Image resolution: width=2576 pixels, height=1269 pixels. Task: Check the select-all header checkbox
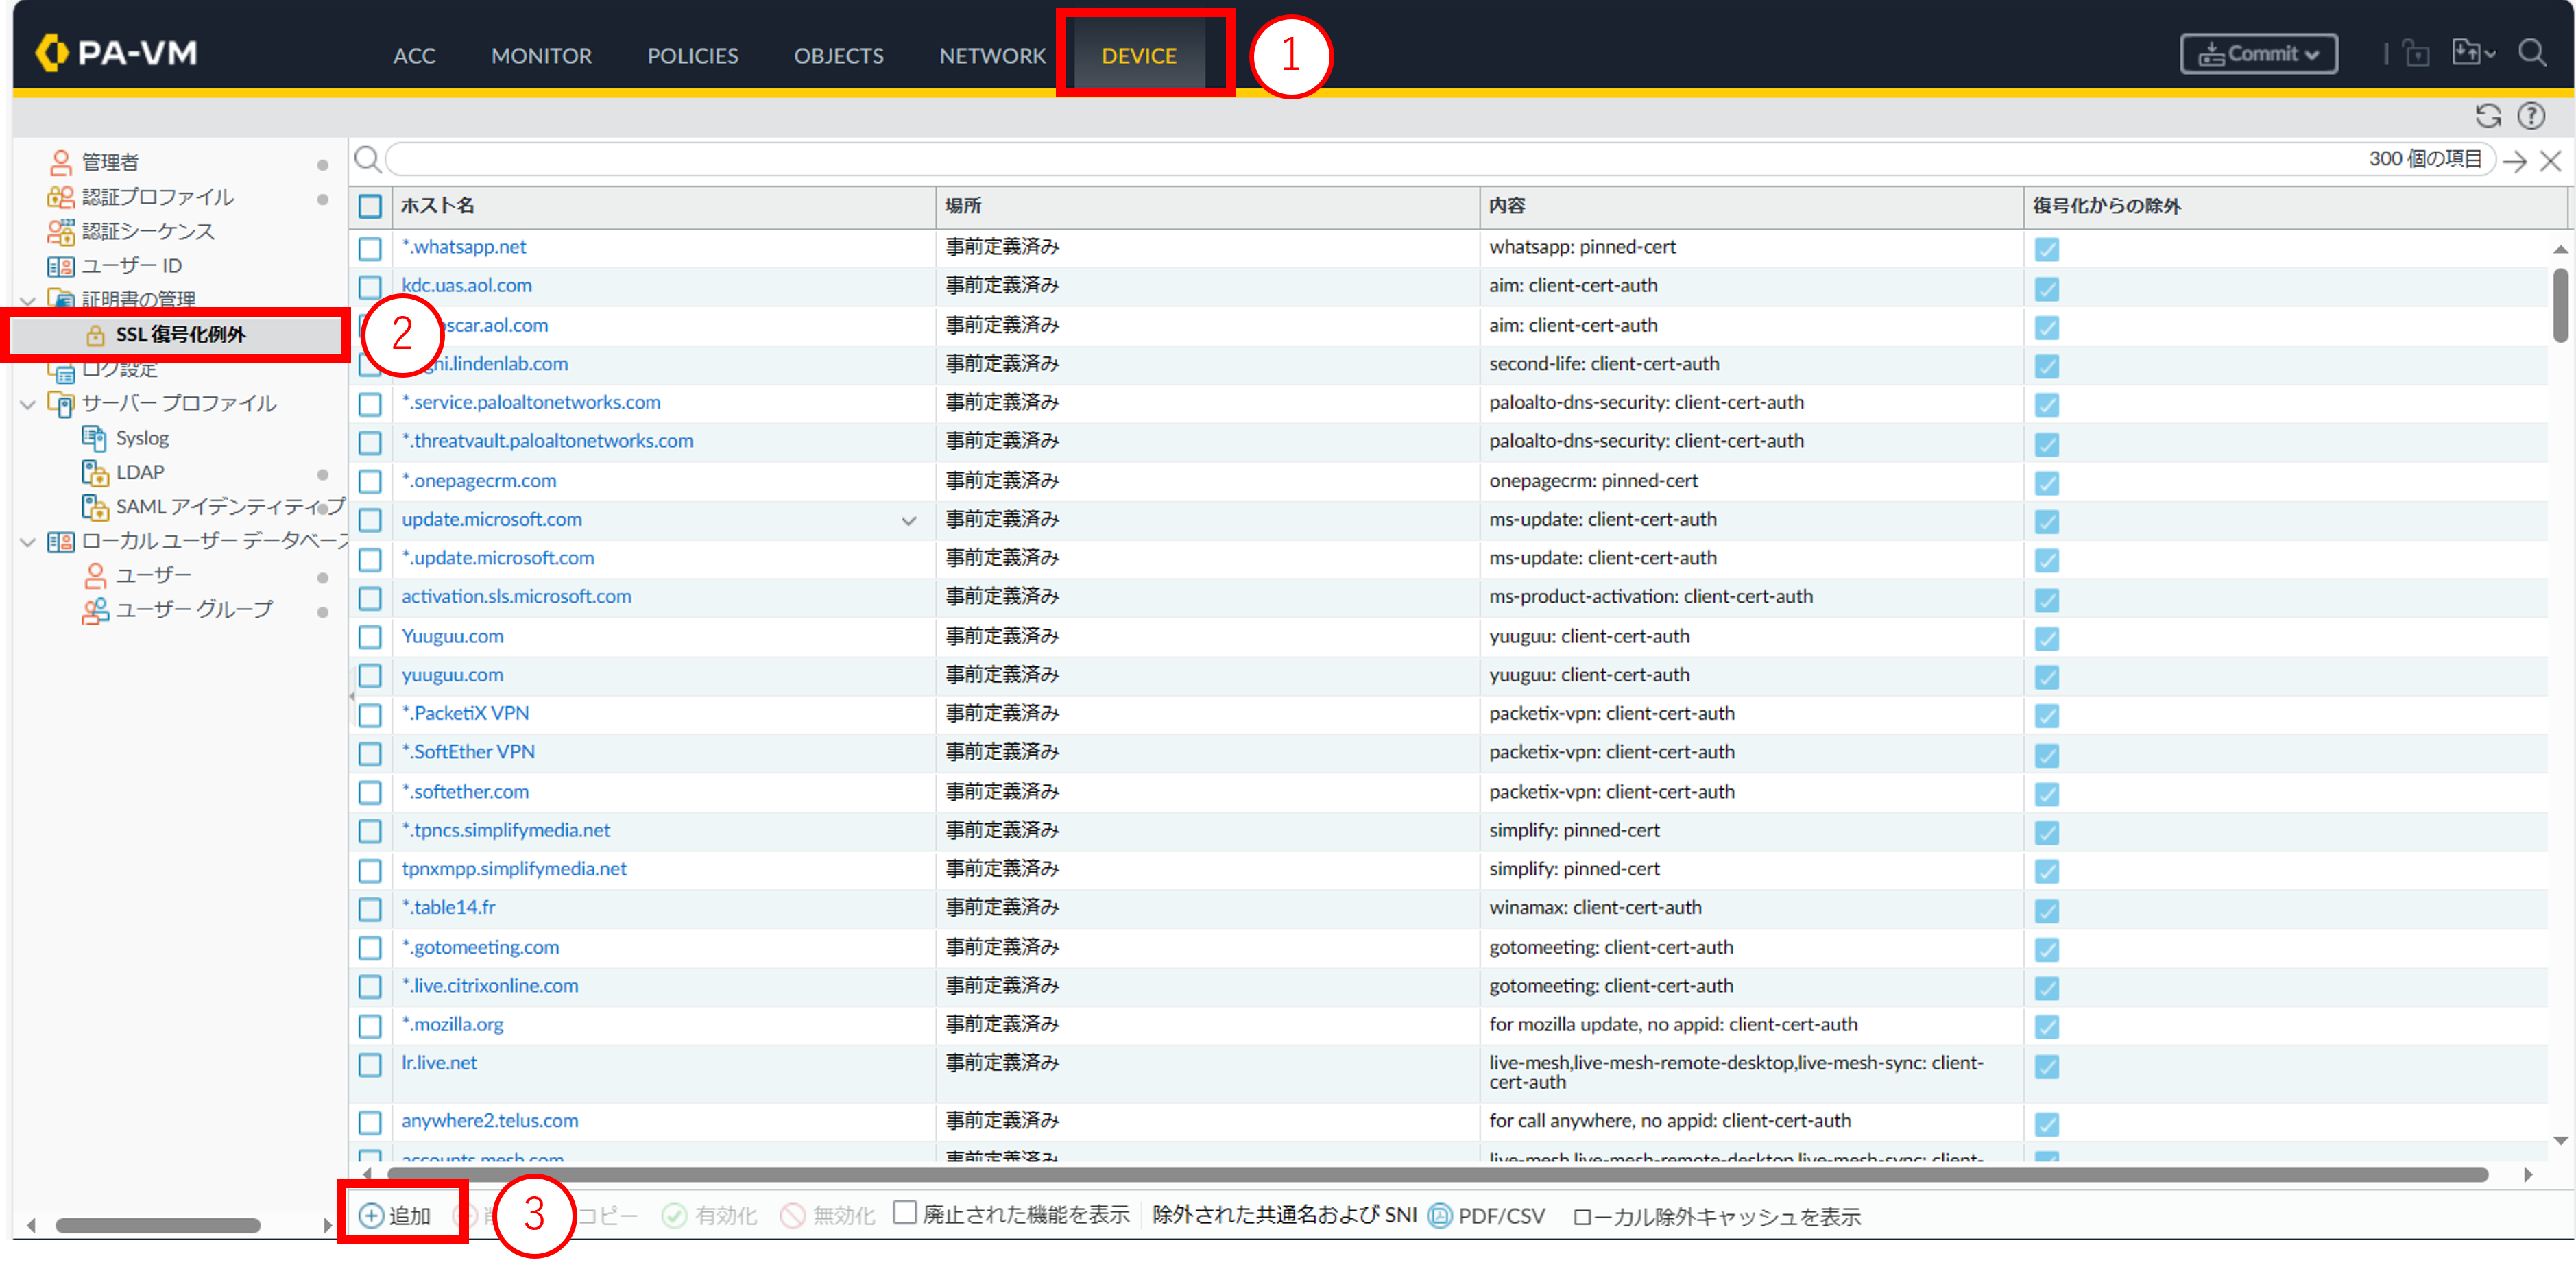pyautogui.click(x=370, y=206)
